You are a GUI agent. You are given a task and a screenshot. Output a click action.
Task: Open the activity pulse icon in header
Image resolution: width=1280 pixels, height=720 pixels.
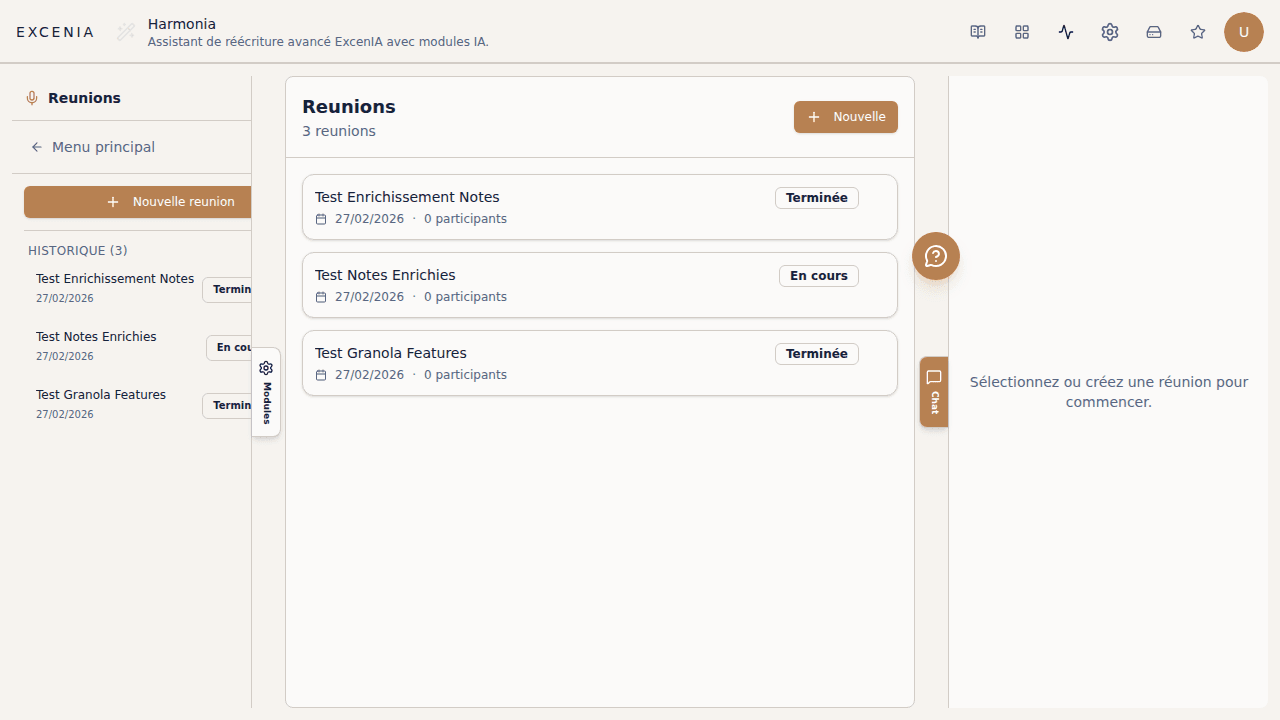1066,32
